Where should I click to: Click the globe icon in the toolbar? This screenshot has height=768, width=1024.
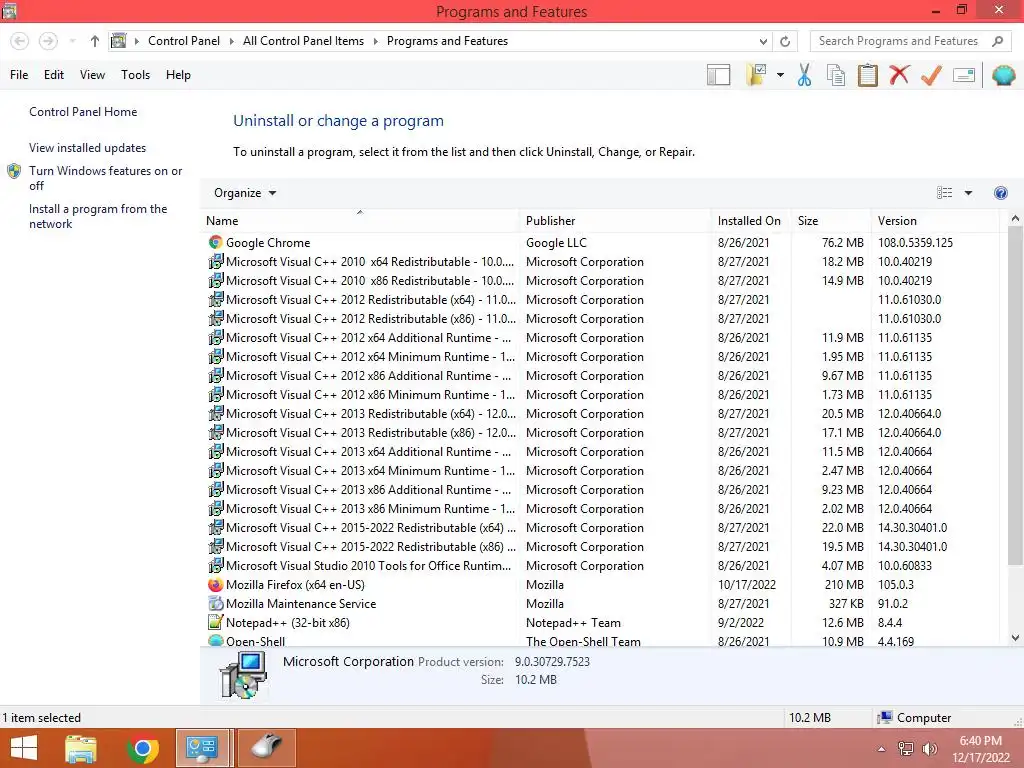[1003, 75]
